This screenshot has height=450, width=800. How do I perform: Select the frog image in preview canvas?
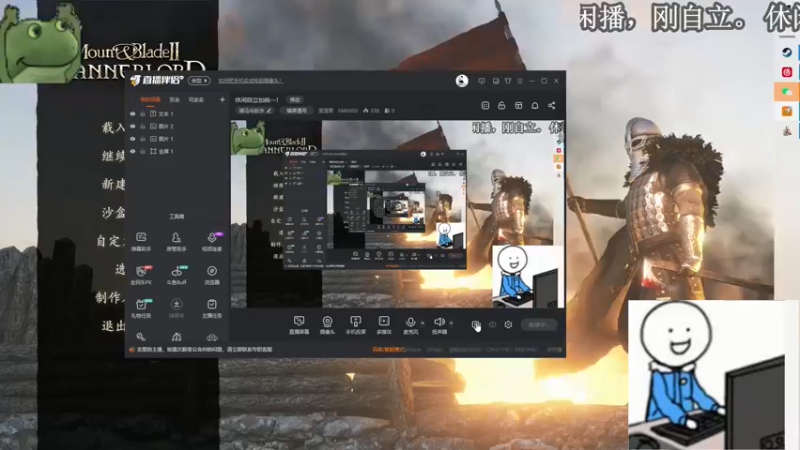pyautogui.click(x=248, y=137)
